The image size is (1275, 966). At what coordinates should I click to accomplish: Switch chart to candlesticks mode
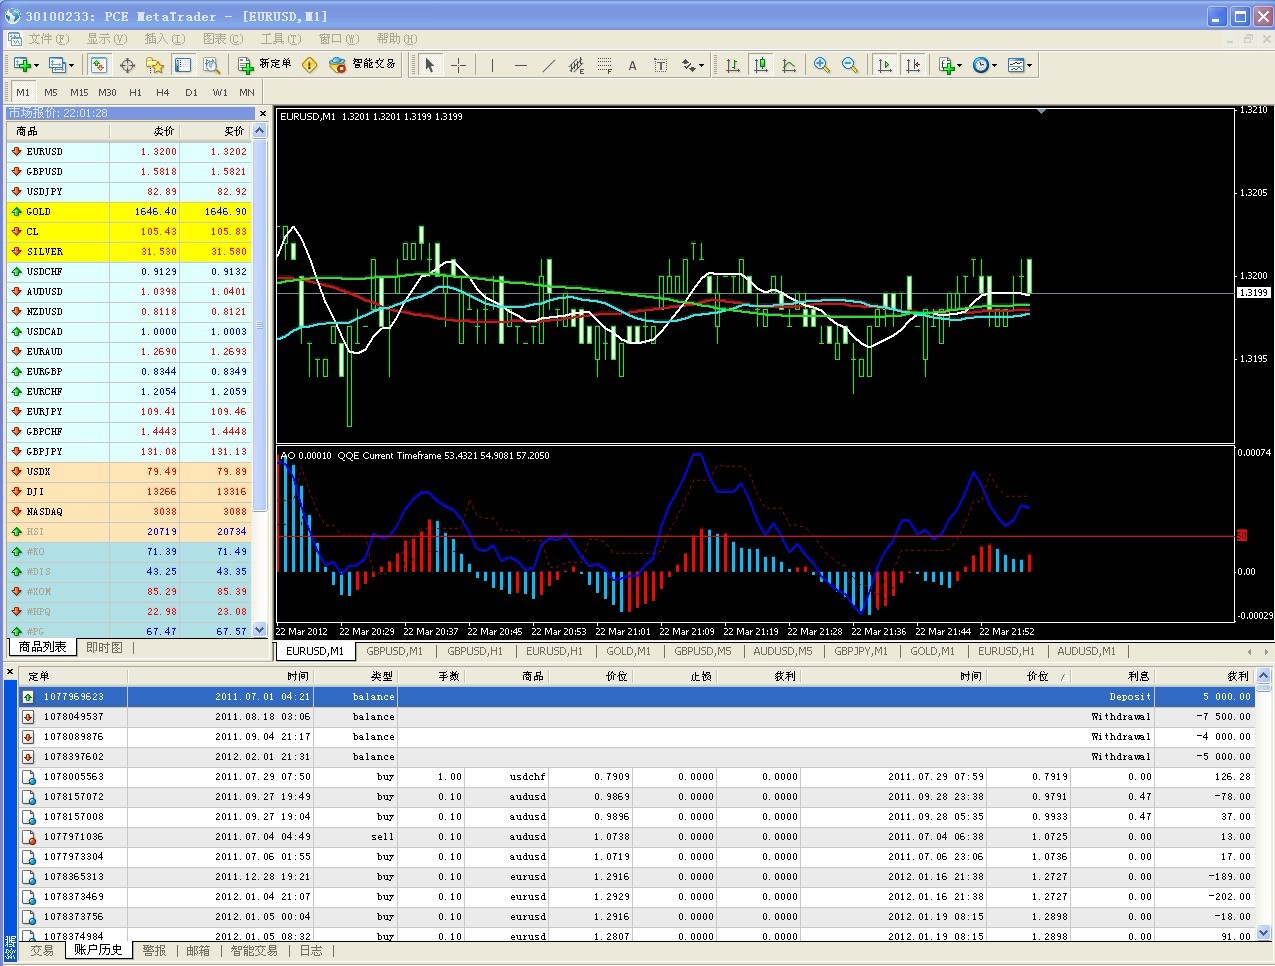coord(761,65)
